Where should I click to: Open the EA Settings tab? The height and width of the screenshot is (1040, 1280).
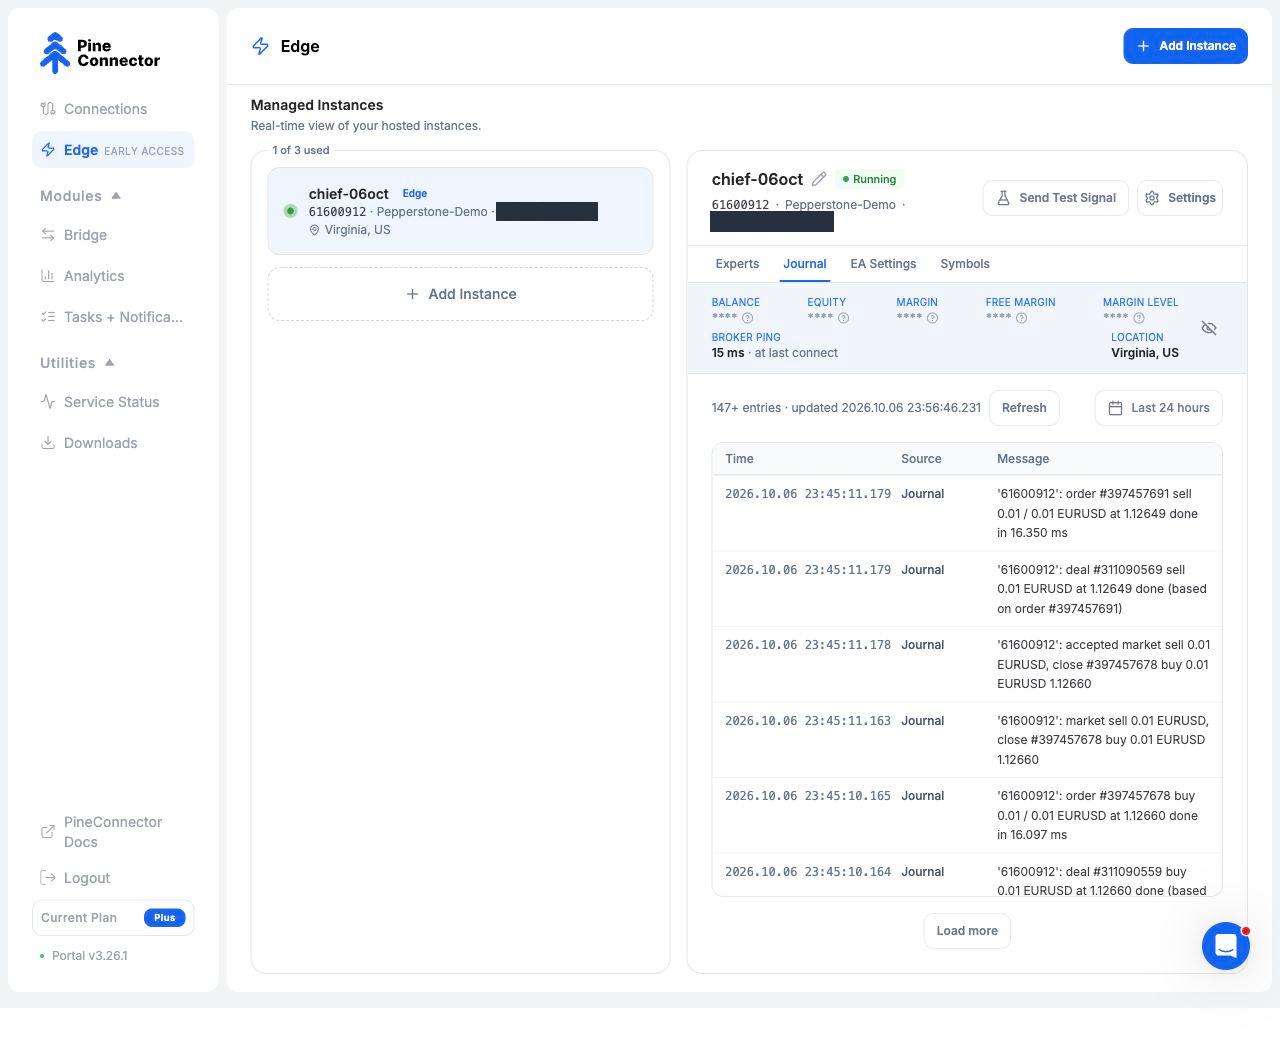[883, 264]
